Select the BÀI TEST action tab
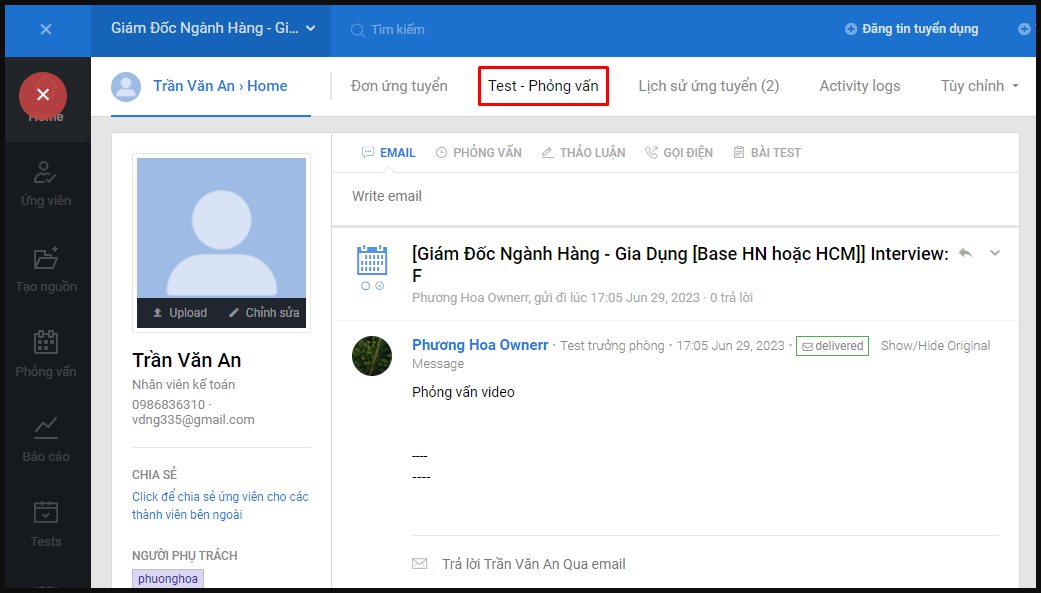This screenshot has height=593, width=1041. [767, 153]
